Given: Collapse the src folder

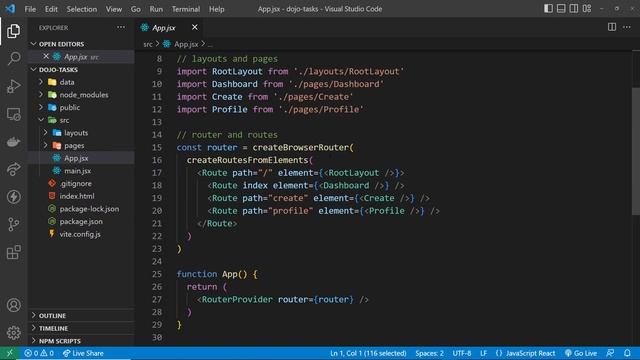Looking at the screenshot, I should tap(41, 120).
